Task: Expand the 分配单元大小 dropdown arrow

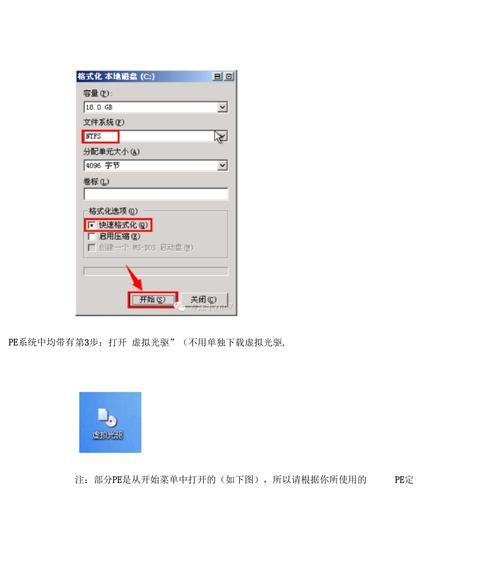Action: pos(222,165)
